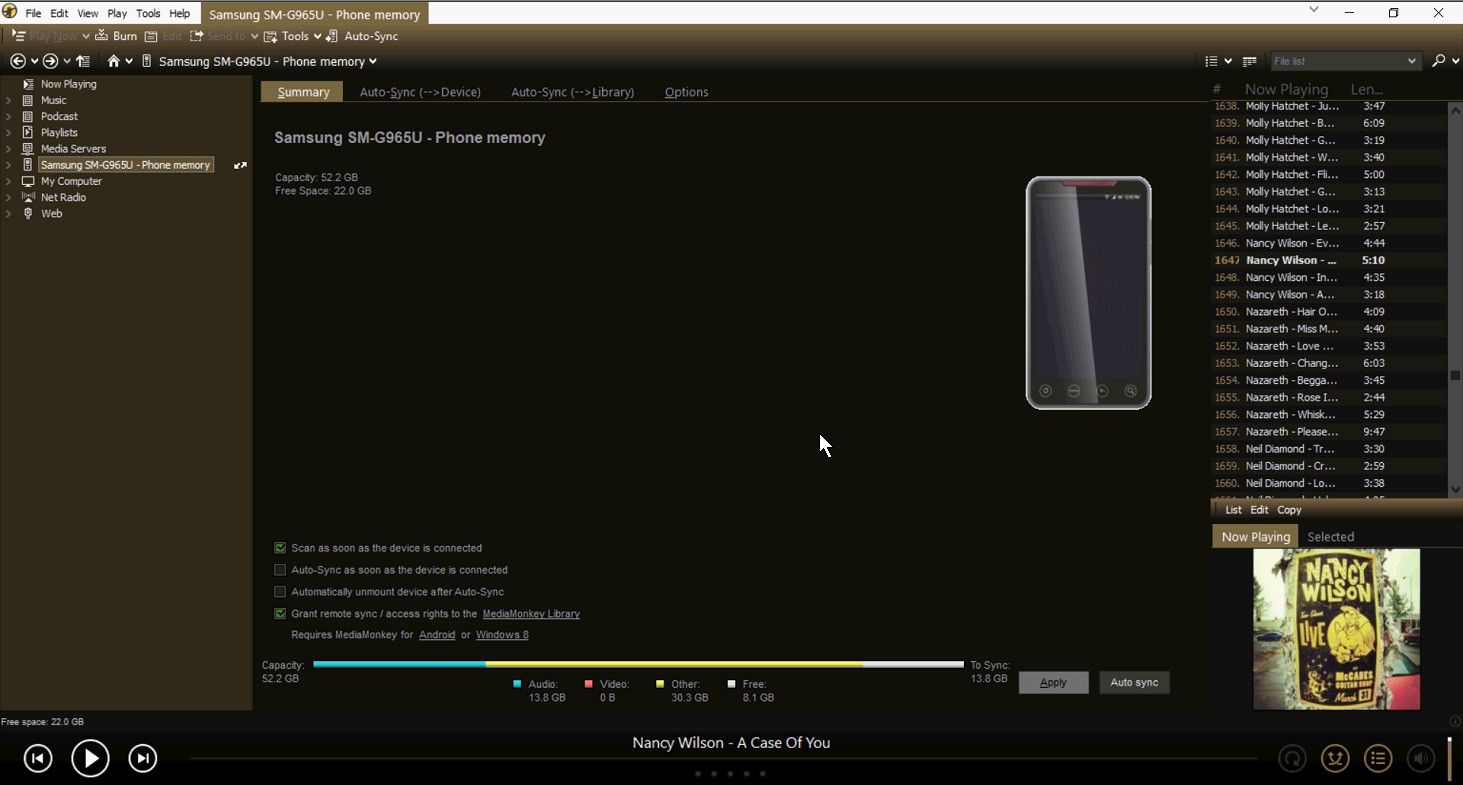
Task: Enable Auto-Sync as soon as device connected
Action: point(280,570)
